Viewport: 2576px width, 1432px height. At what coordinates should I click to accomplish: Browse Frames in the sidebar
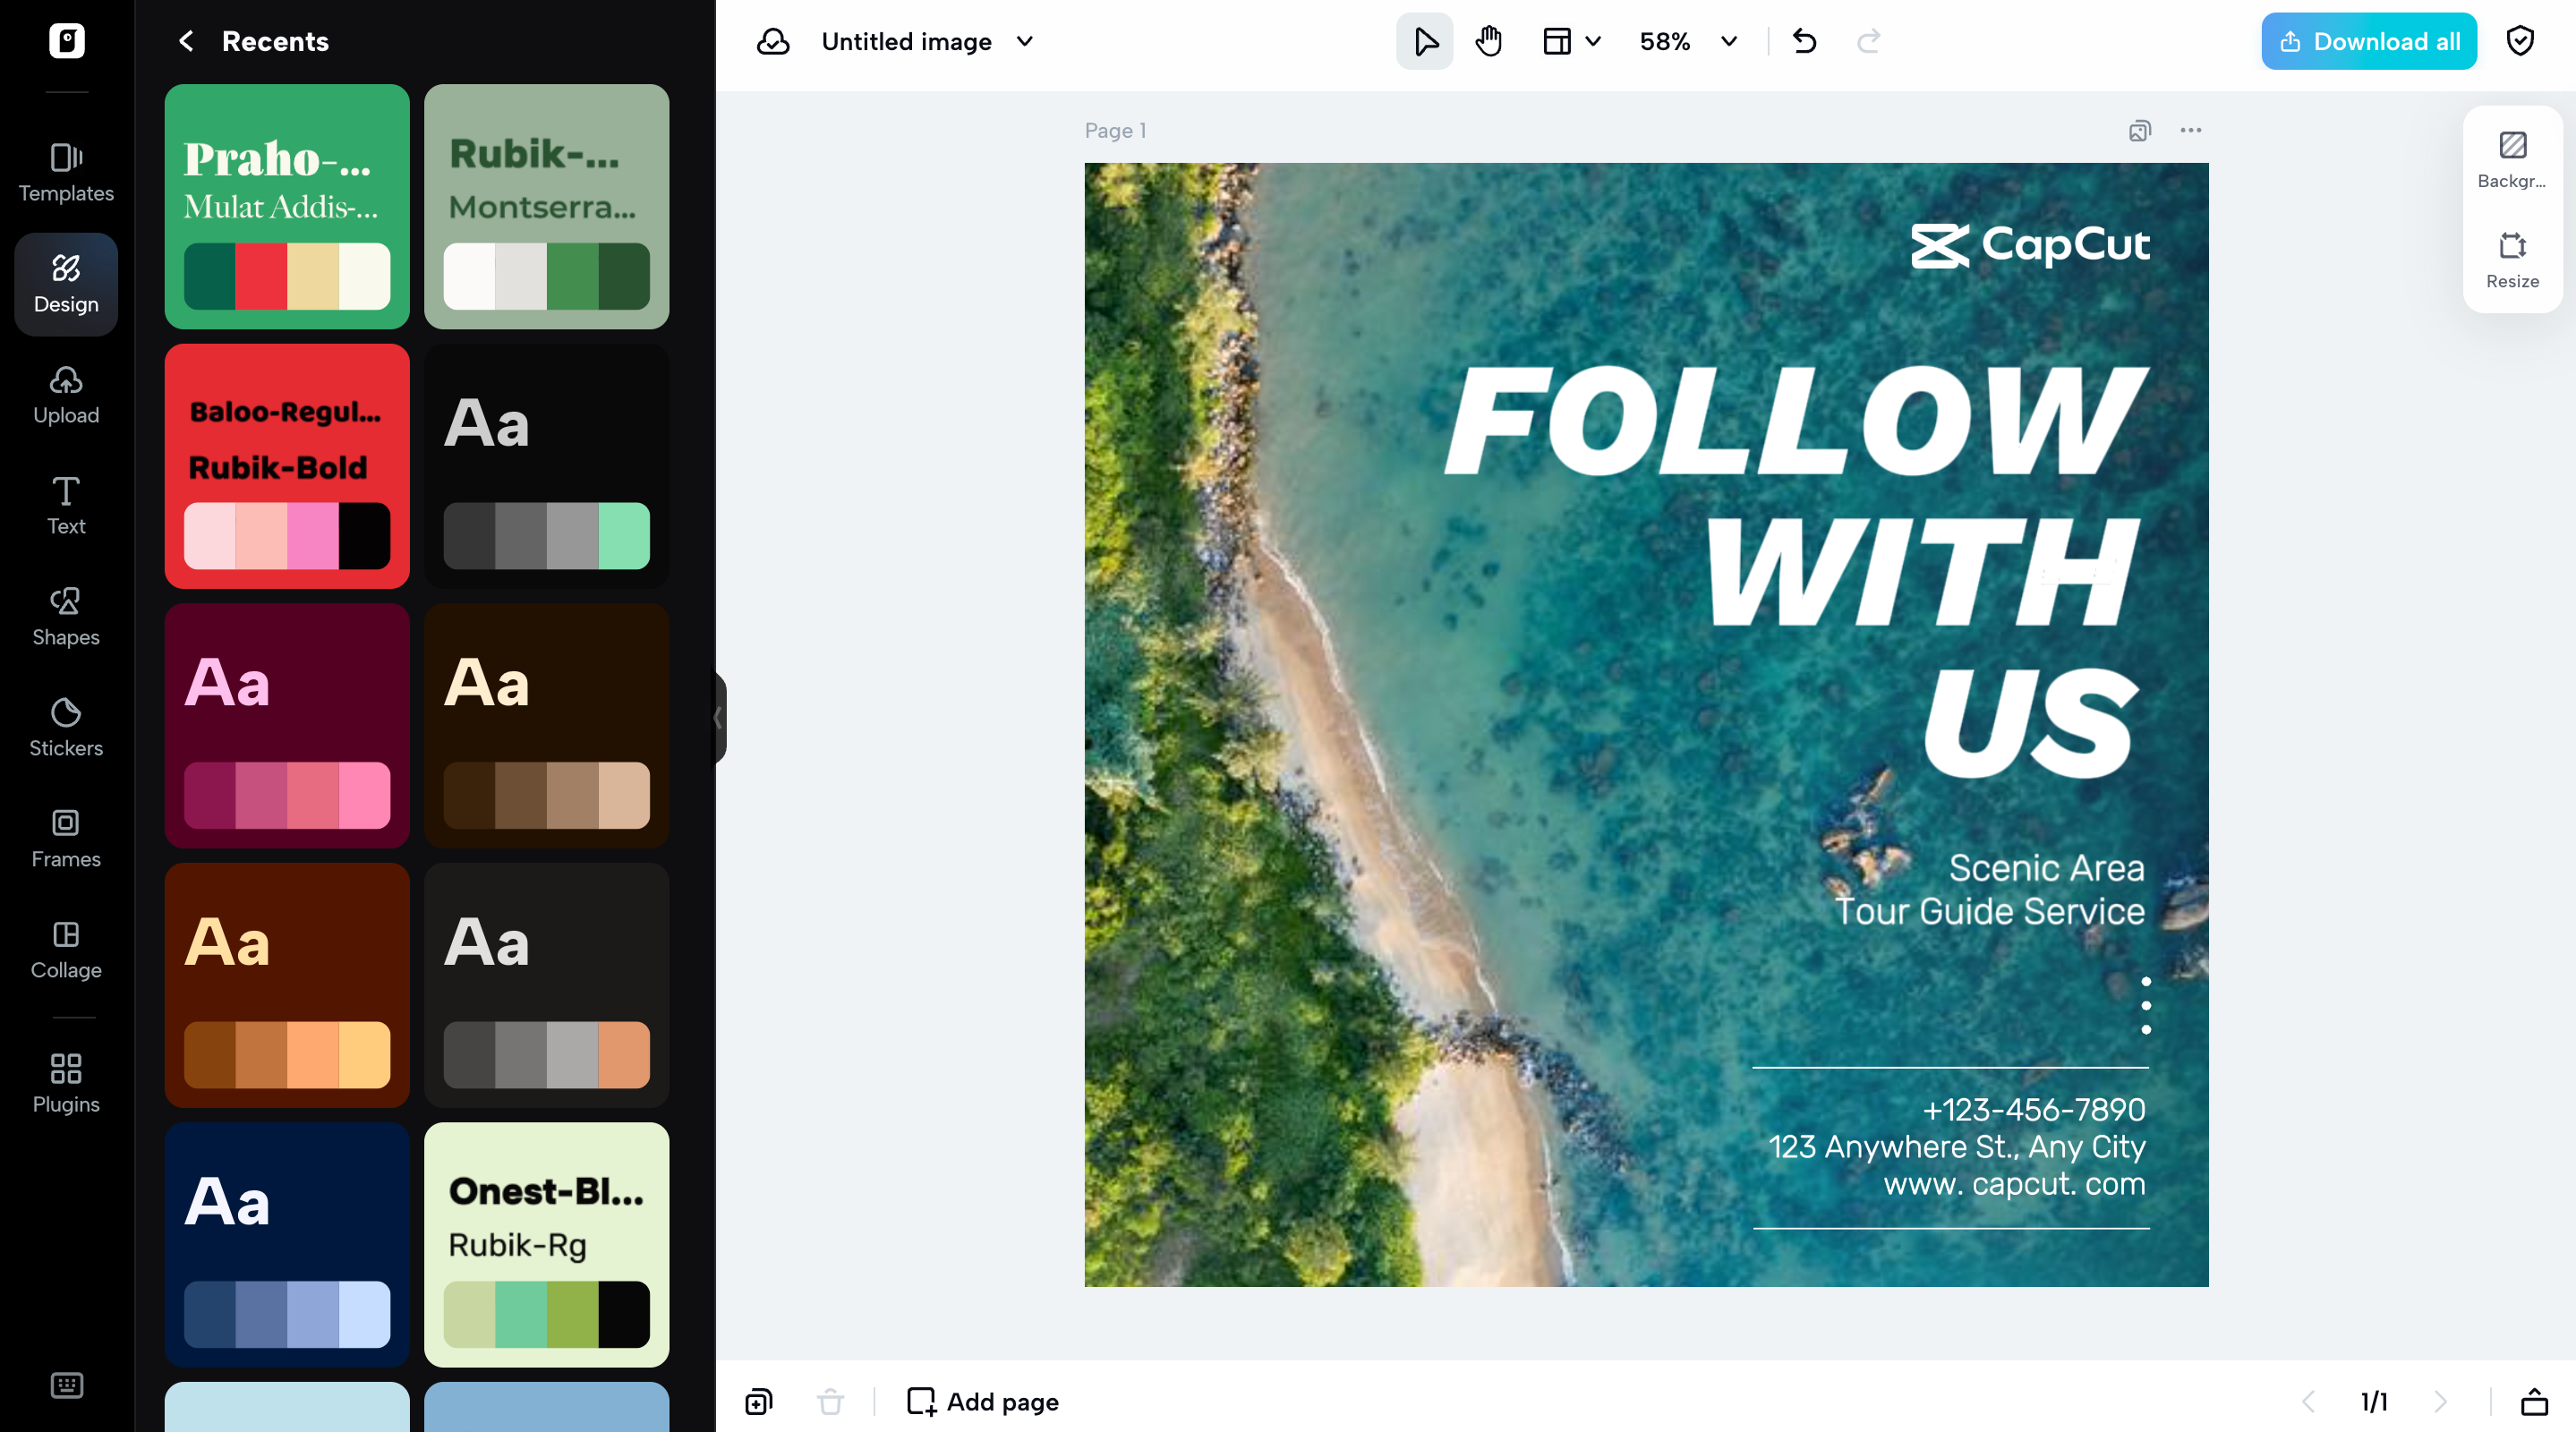click(x=65, y=838)
